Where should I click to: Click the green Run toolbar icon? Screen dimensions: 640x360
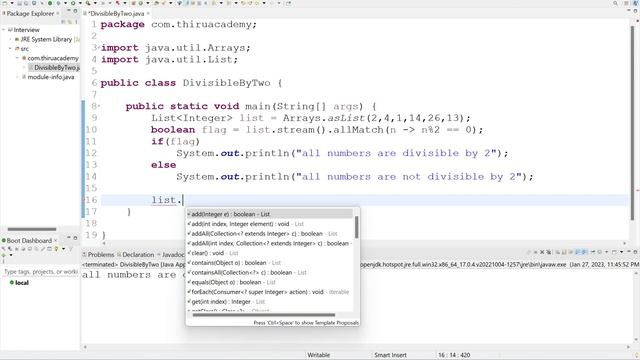73,3
